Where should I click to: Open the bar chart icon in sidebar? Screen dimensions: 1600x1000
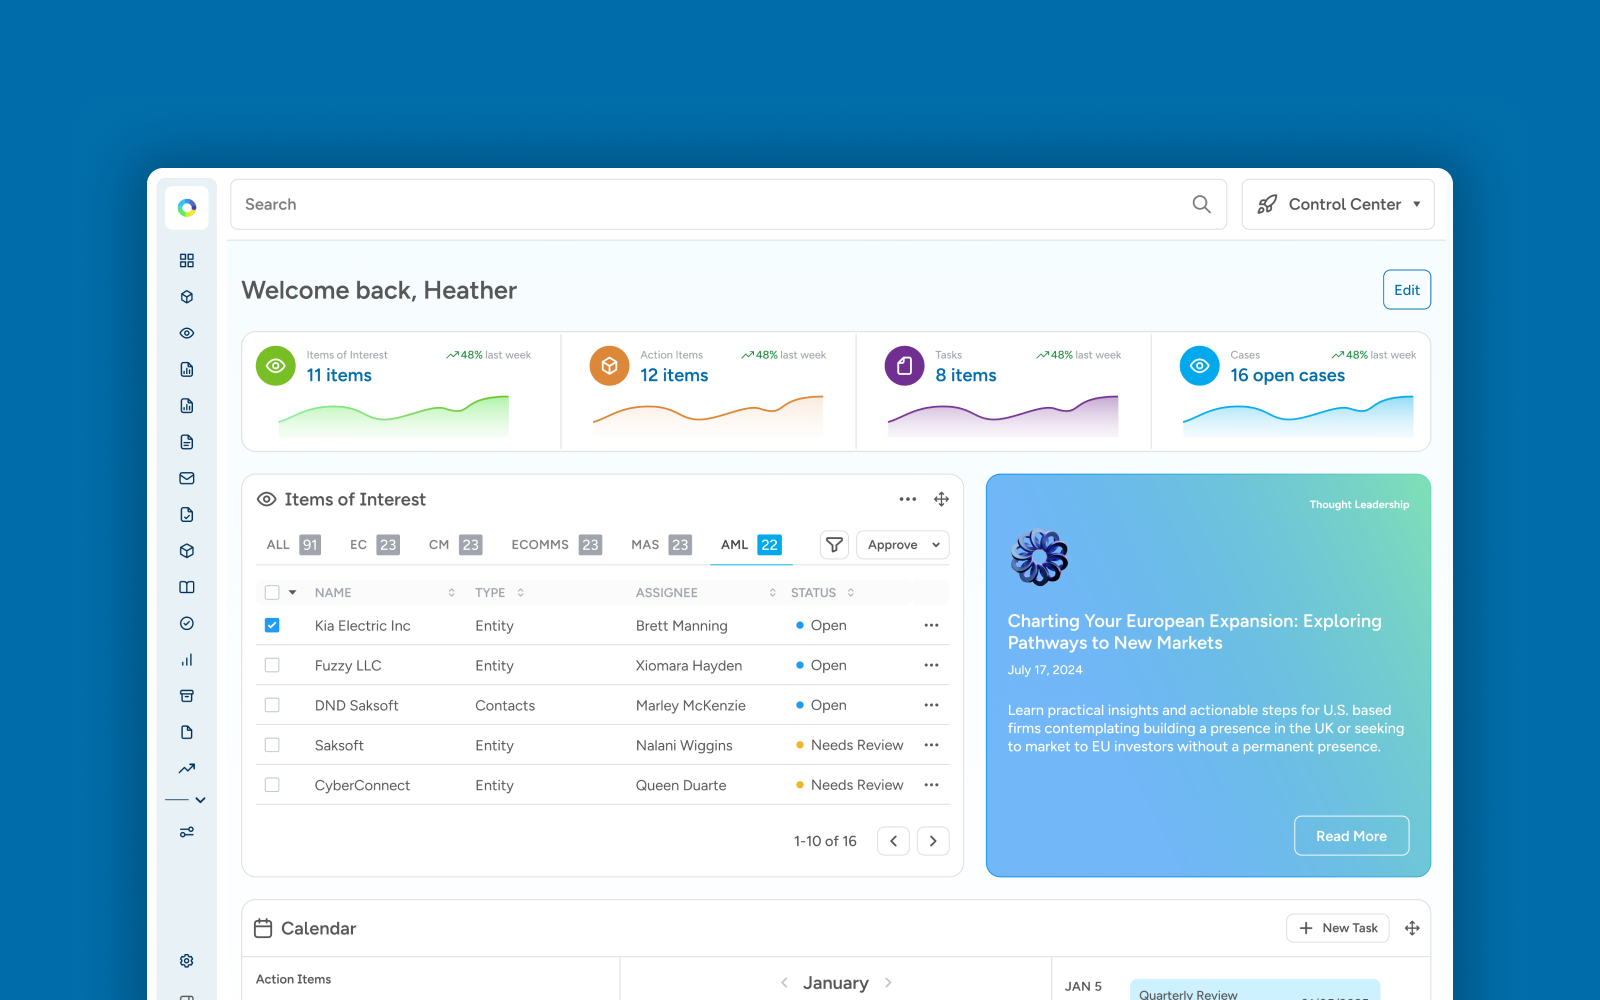187,660
